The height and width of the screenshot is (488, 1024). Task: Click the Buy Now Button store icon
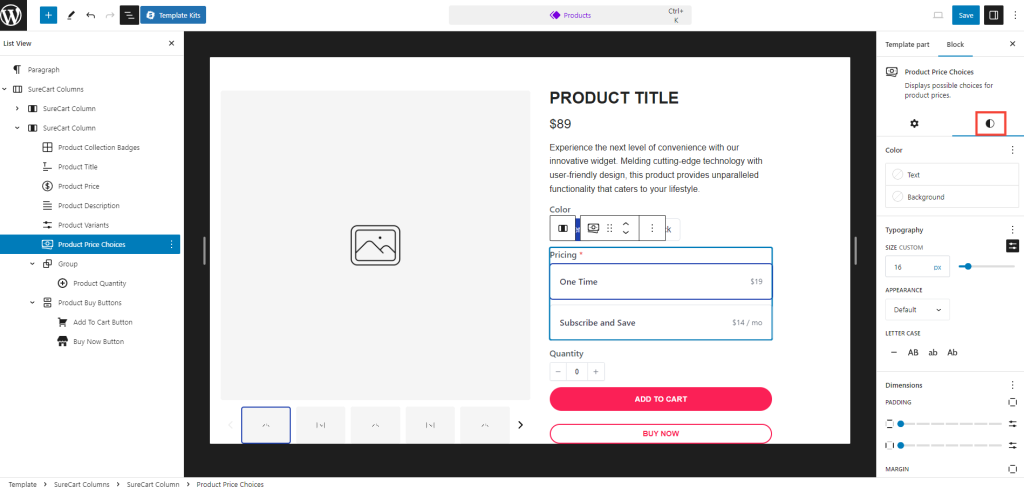tap(63, 342)
